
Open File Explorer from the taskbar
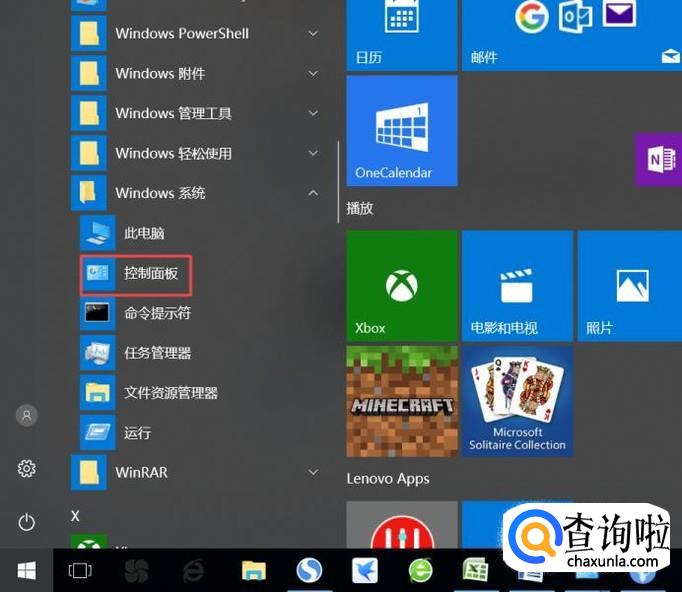point(254,570)
